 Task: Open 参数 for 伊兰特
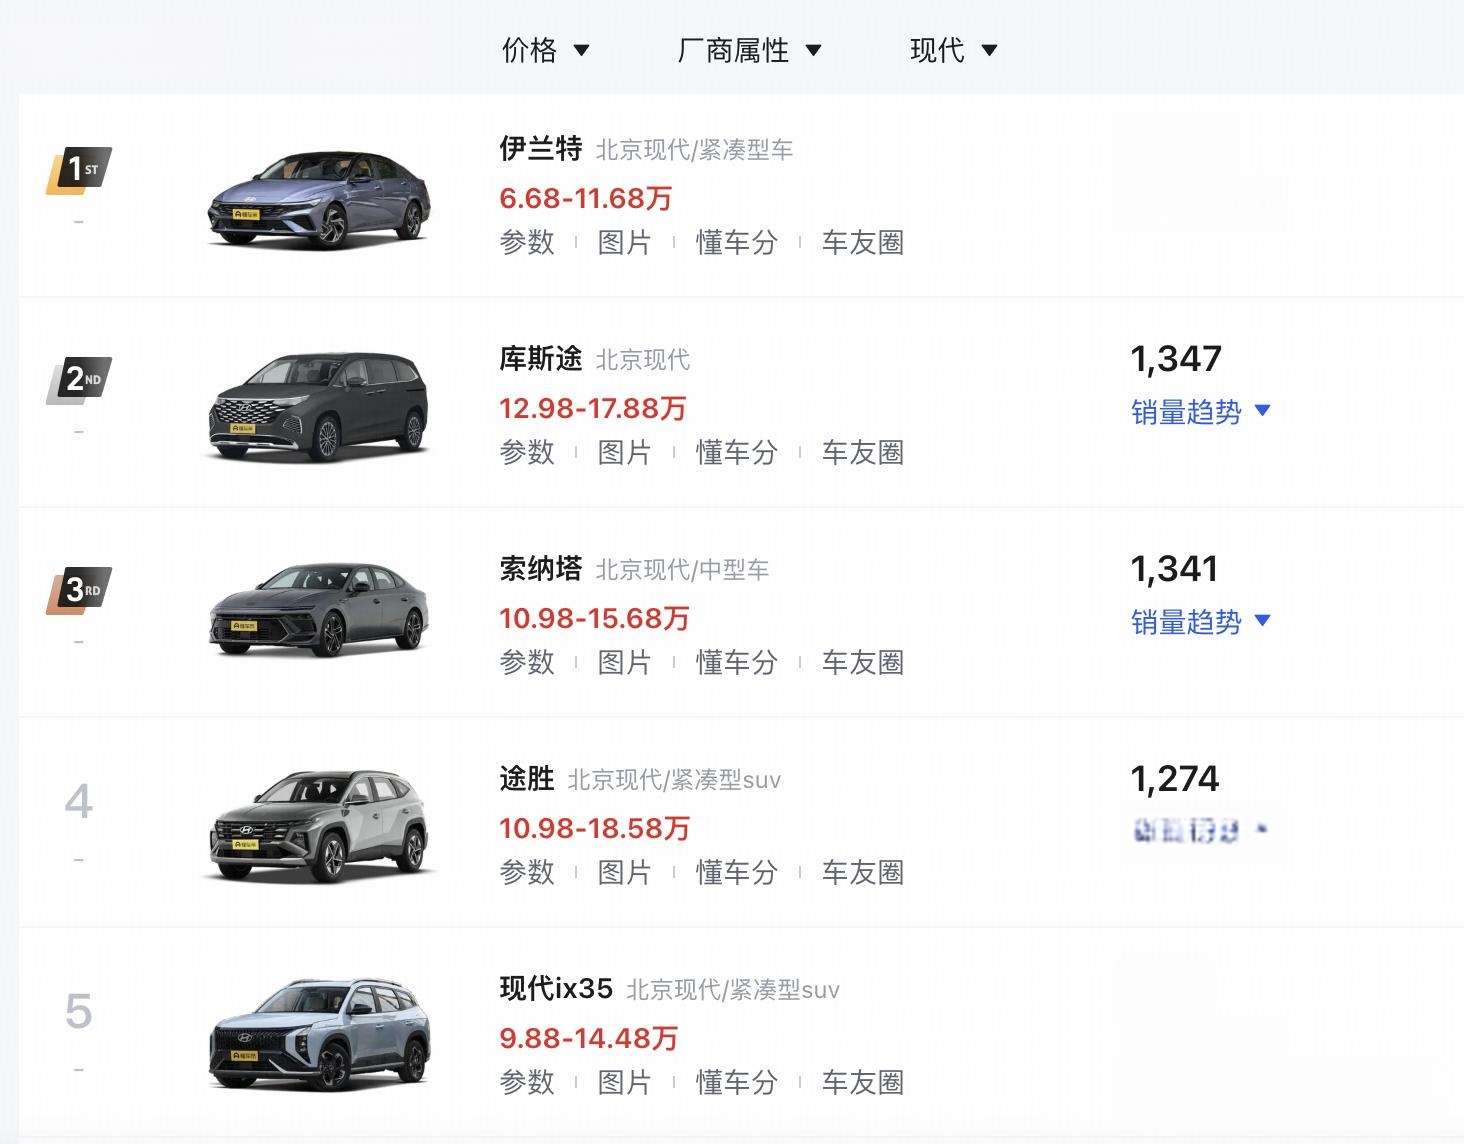pos(527,242)
